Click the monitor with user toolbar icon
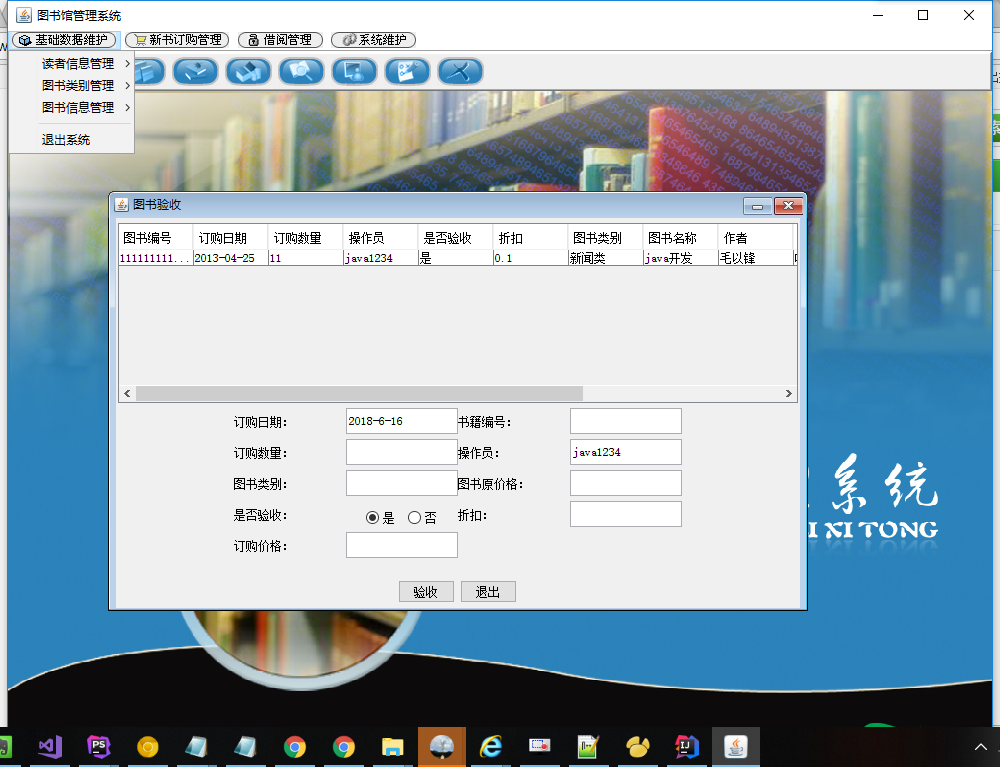The image size is (1000, 767). 354,71
